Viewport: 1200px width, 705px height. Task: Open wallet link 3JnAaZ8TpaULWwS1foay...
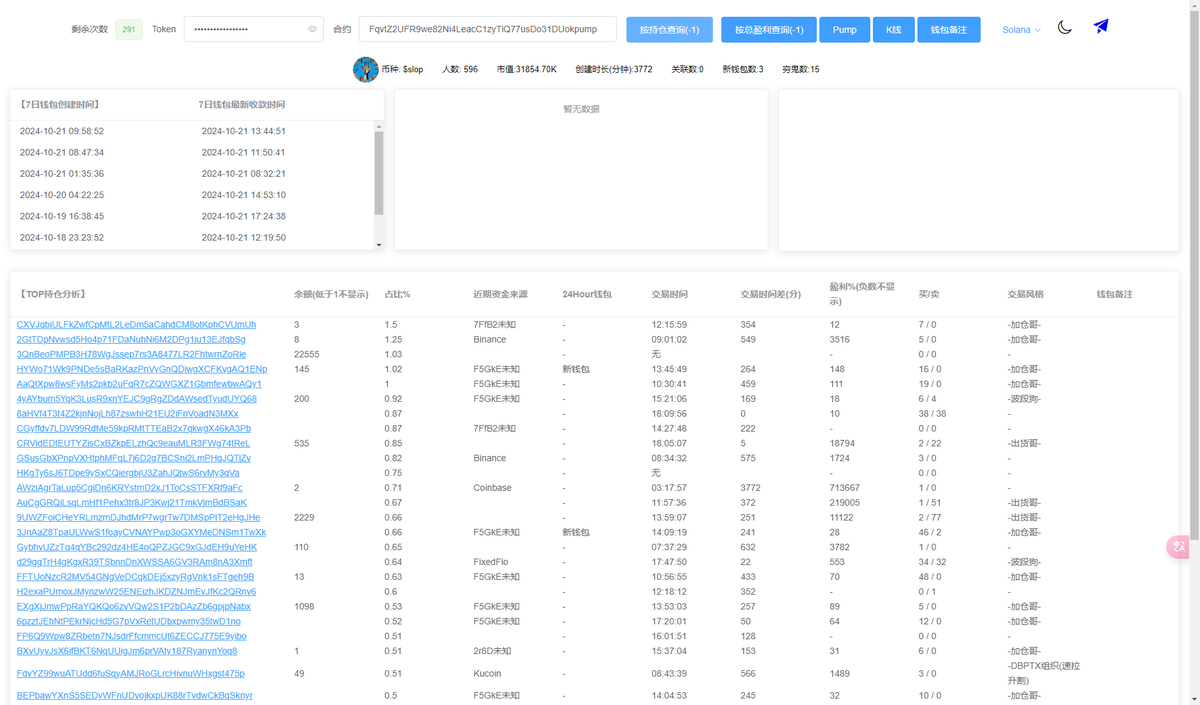coord(142,532)
